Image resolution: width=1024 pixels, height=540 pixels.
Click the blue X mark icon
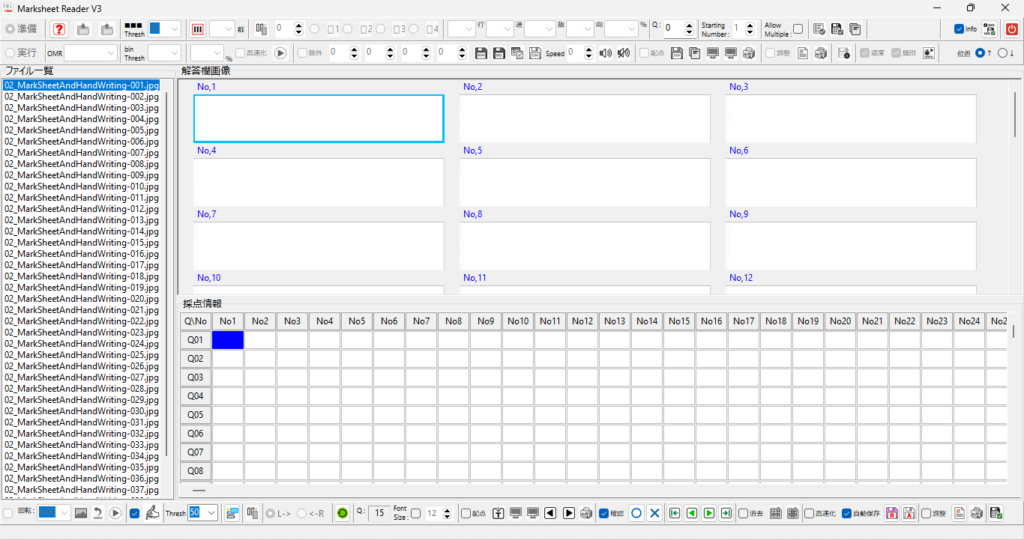(x=654, y=513)
